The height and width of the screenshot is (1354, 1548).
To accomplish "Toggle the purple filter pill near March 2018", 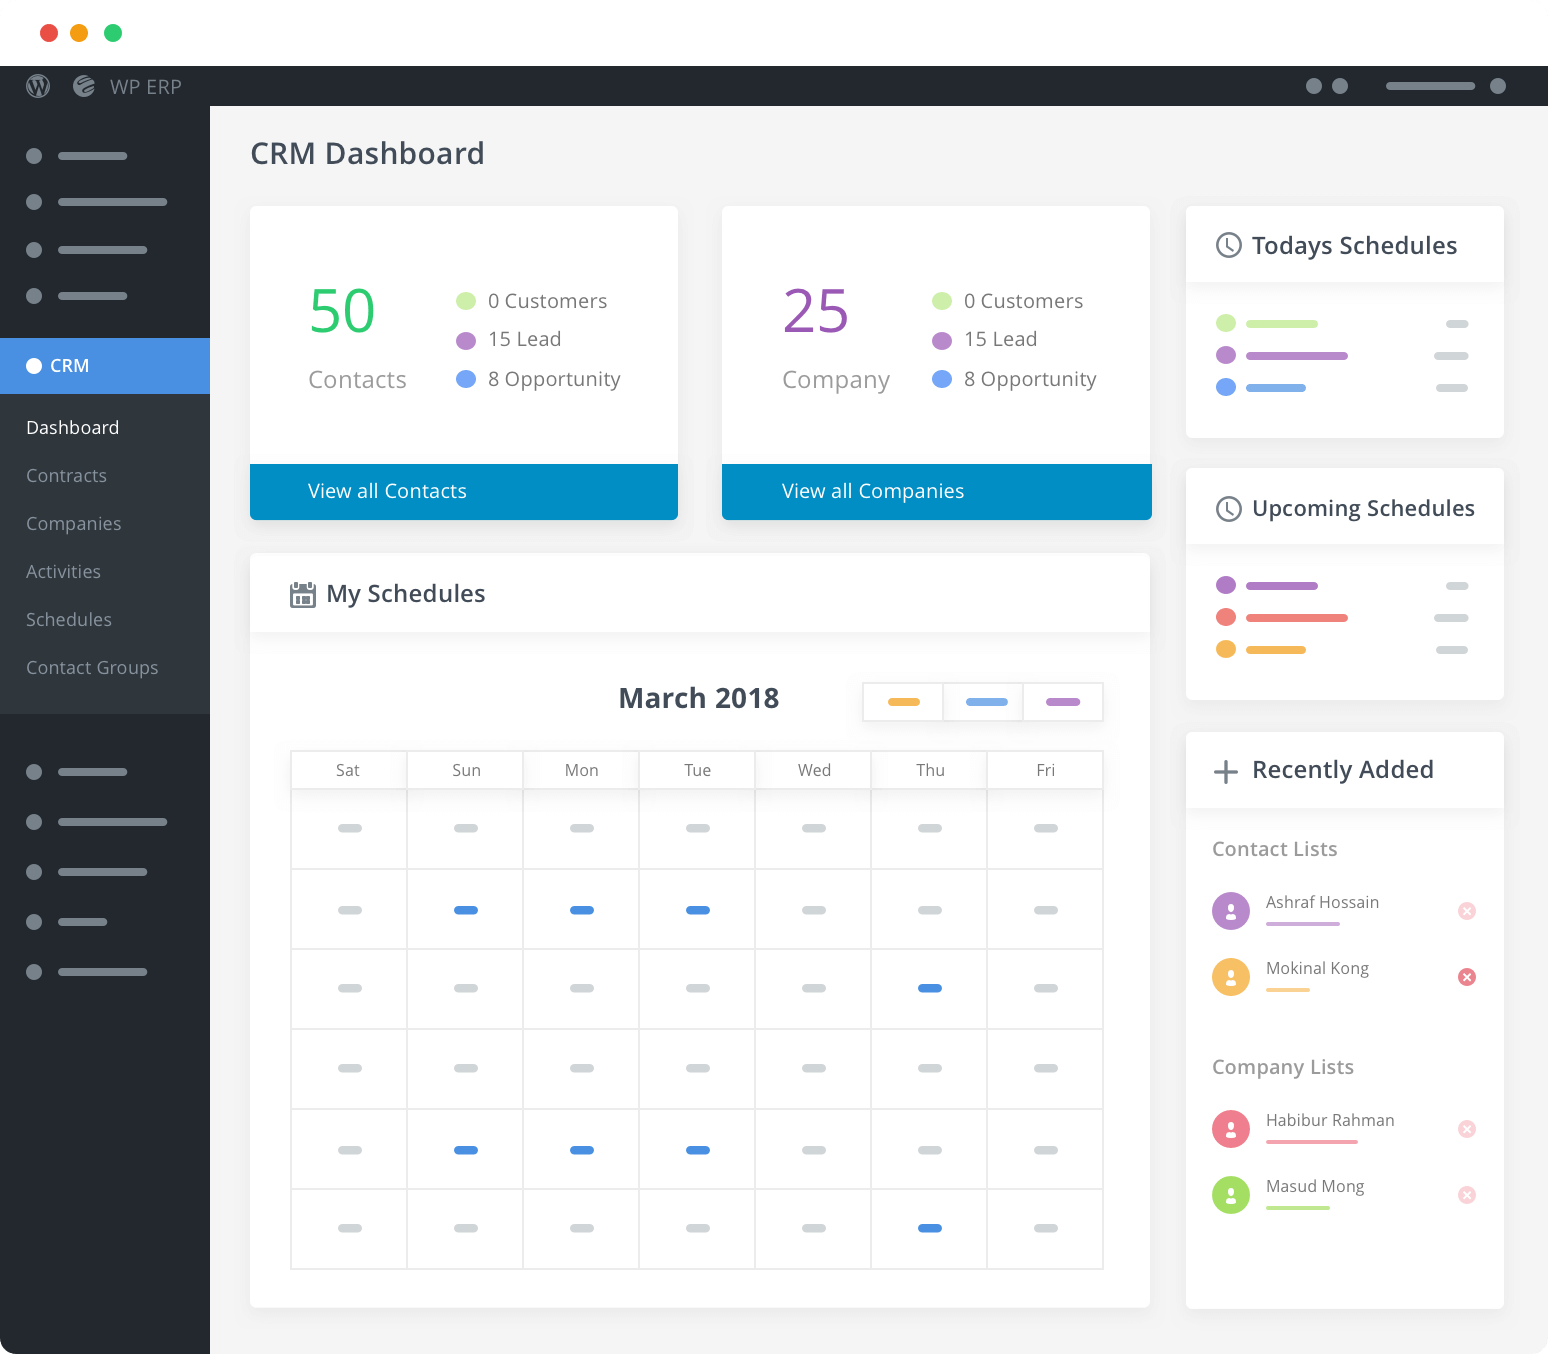I will [1062, 702].
